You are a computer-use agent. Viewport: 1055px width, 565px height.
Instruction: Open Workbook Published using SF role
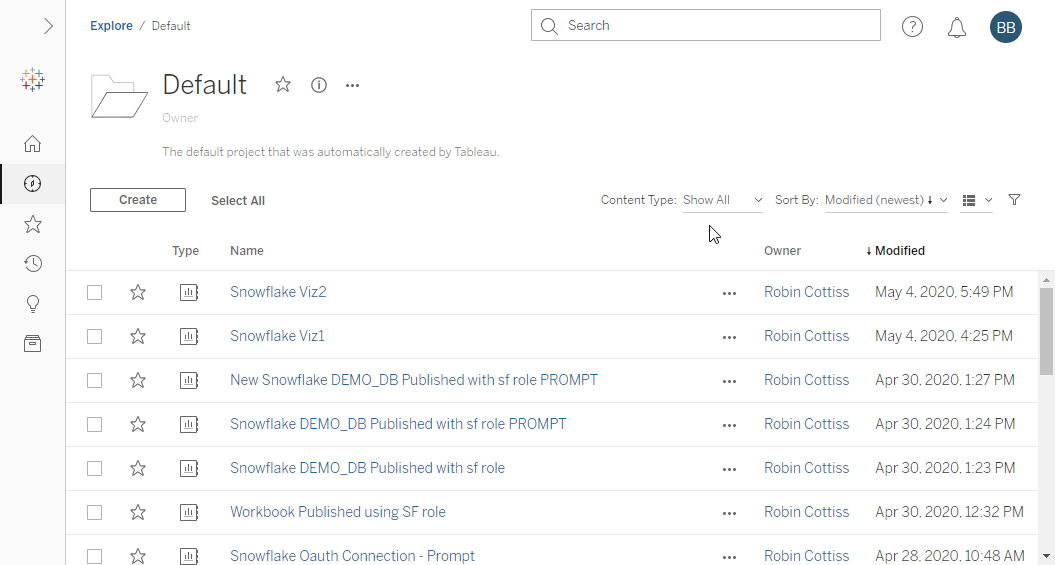click(338, 512)
